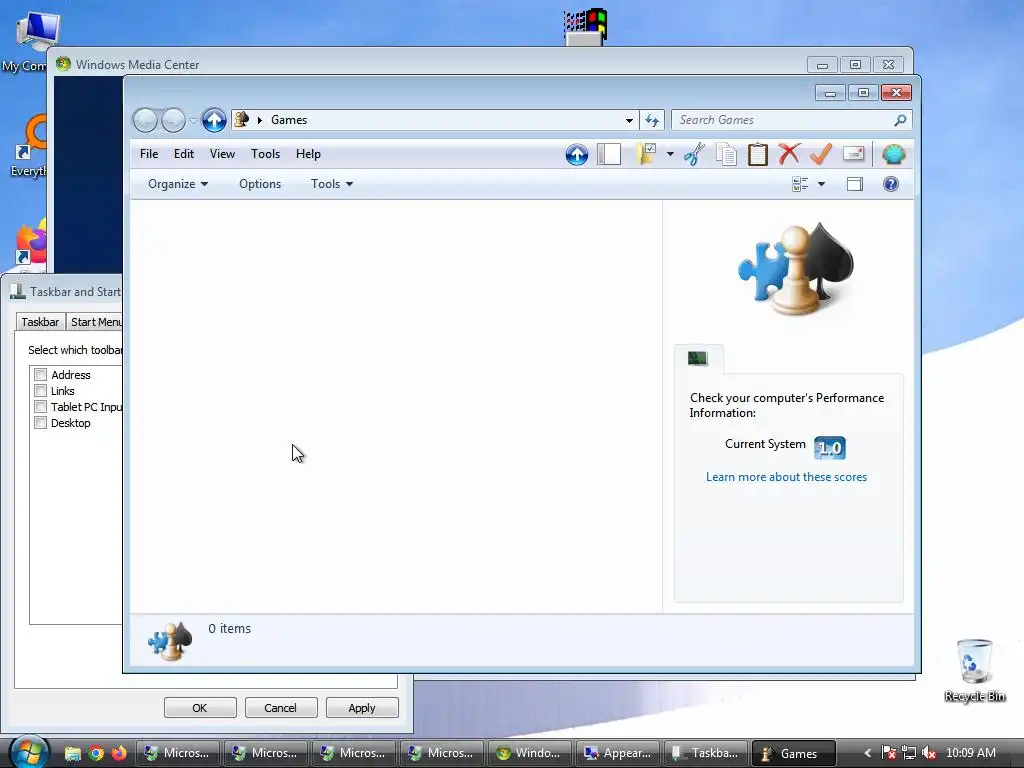This screenshot has width=1024, height=768.
Task: Click the 1.0 system score badge
Action: tap(829, 448)
